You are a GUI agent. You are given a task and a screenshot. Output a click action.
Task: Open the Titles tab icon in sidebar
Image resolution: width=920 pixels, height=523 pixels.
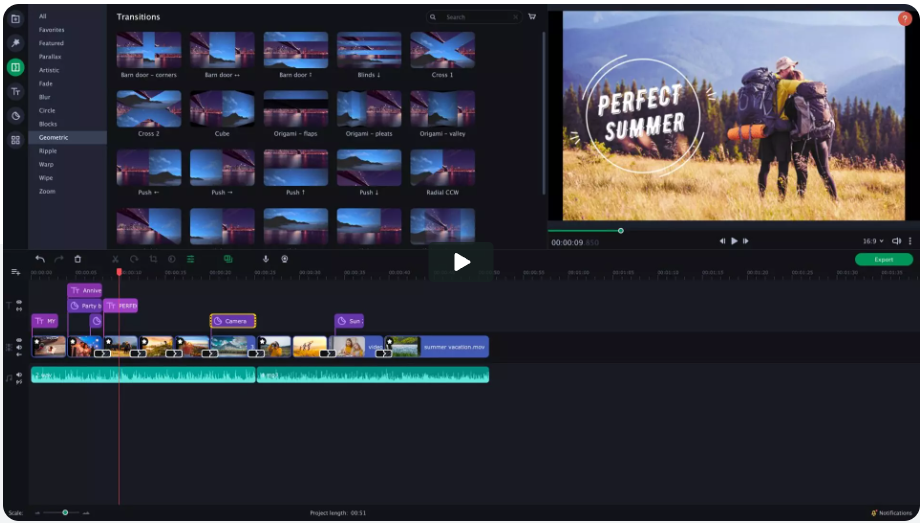click(x=15, y=92)
